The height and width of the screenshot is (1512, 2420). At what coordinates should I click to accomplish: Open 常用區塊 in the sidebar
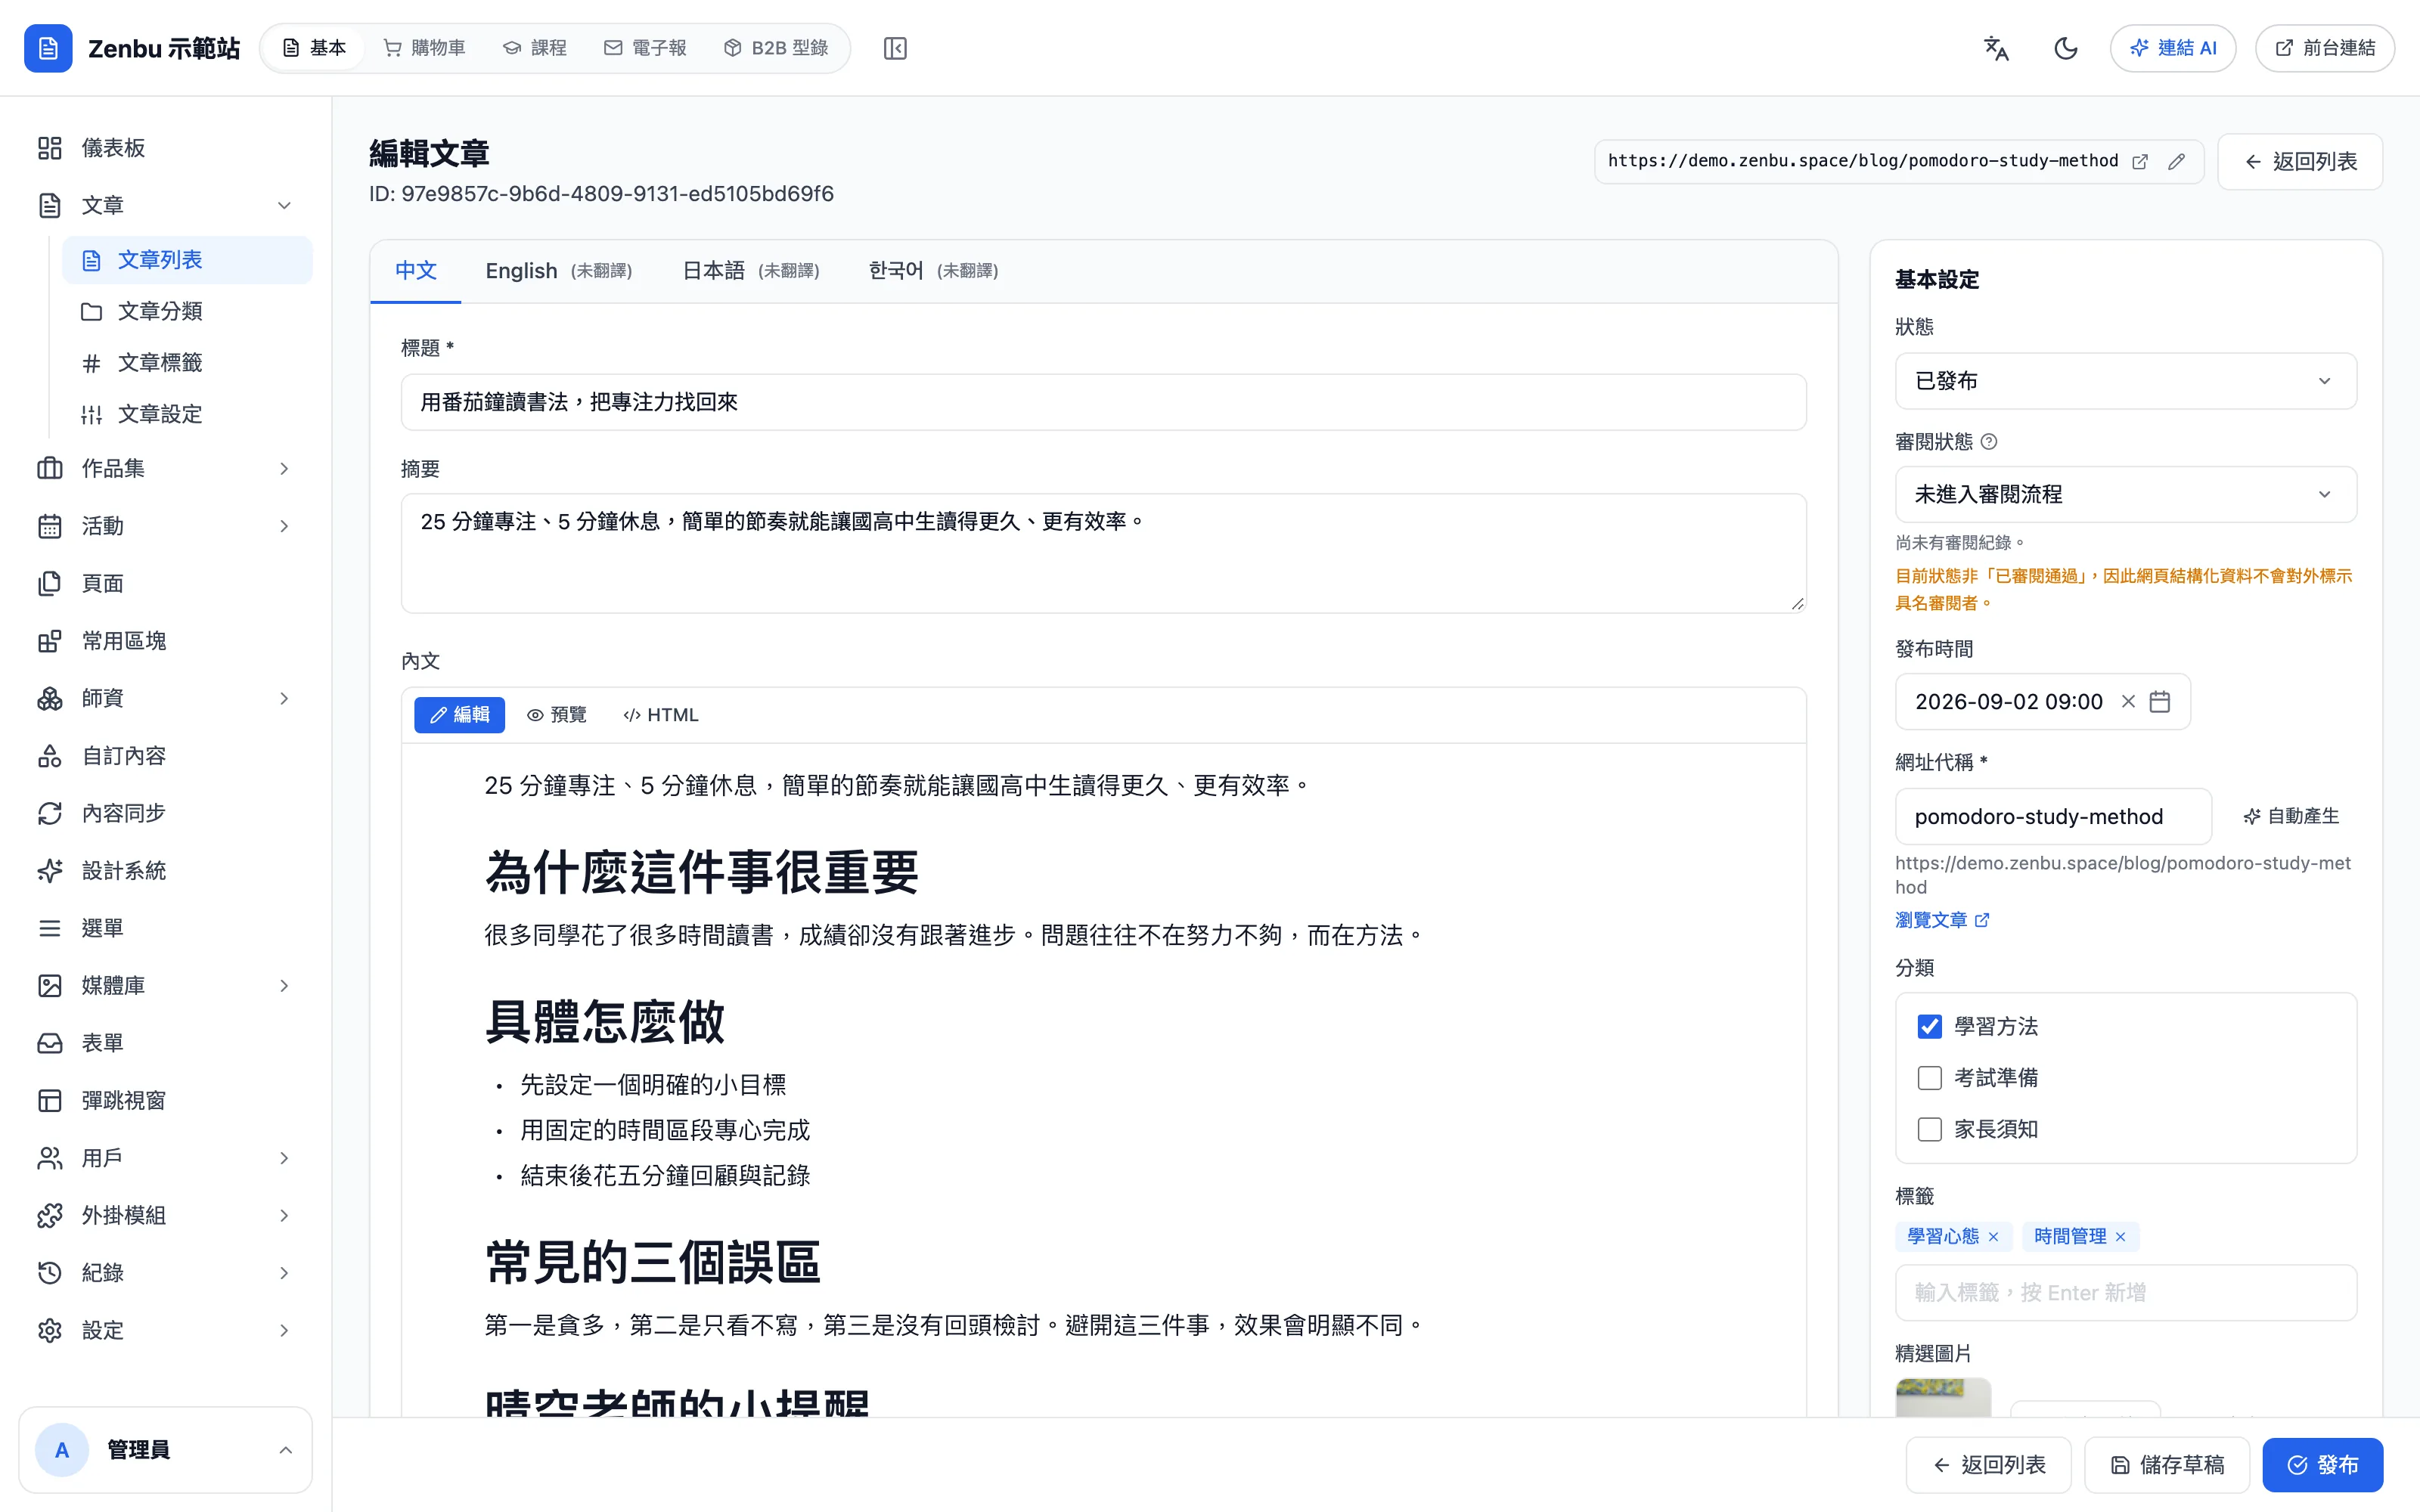[x=166, y=641]
